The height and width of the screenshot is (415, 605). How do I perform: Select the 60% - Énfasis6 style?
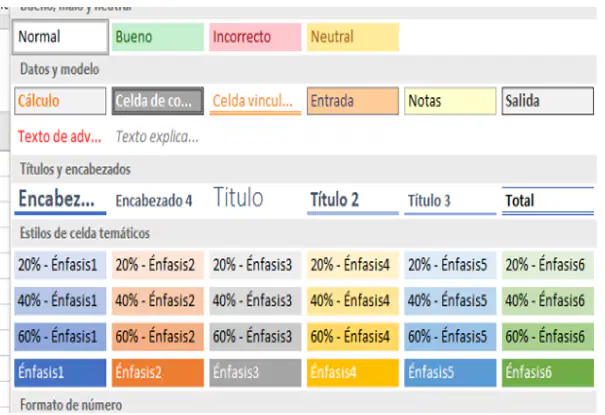coord(548,337)
